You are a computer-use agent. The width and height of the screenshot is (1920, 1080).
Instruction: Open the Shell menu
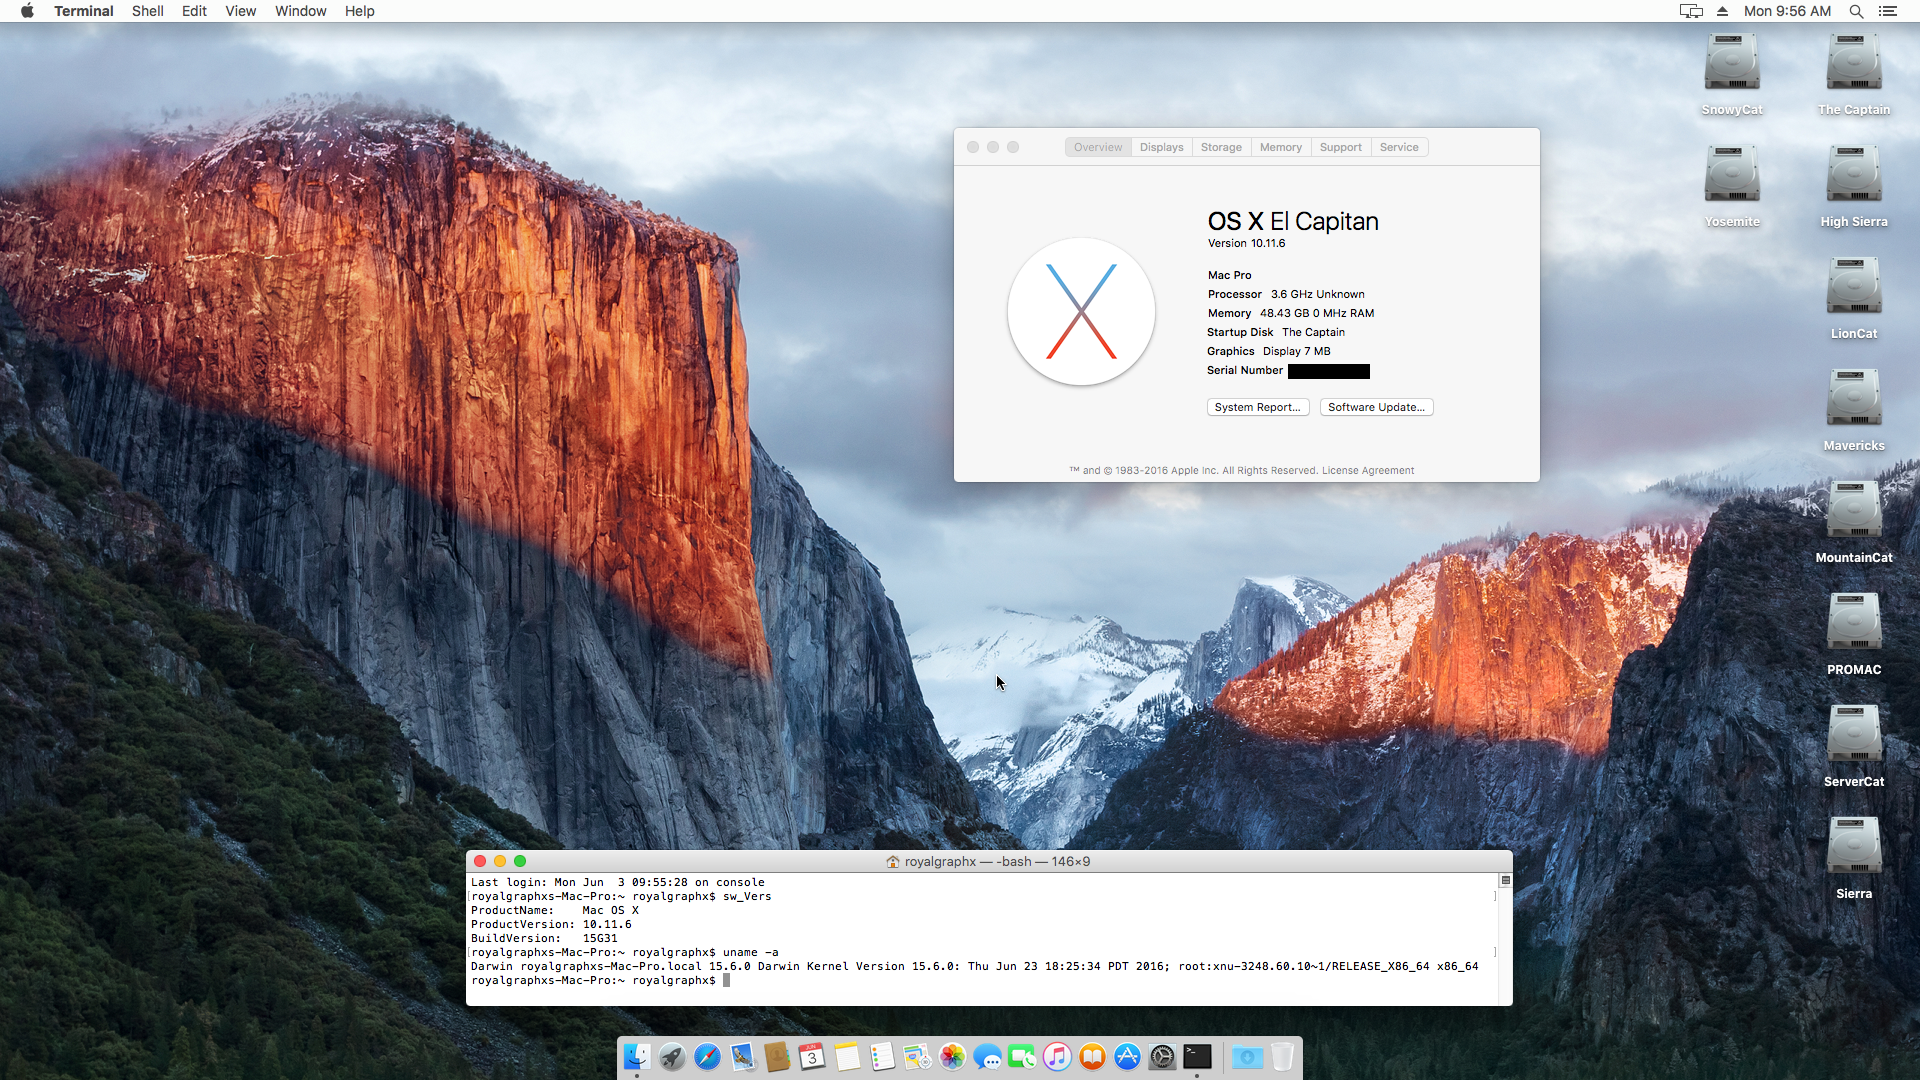point(148,11)
